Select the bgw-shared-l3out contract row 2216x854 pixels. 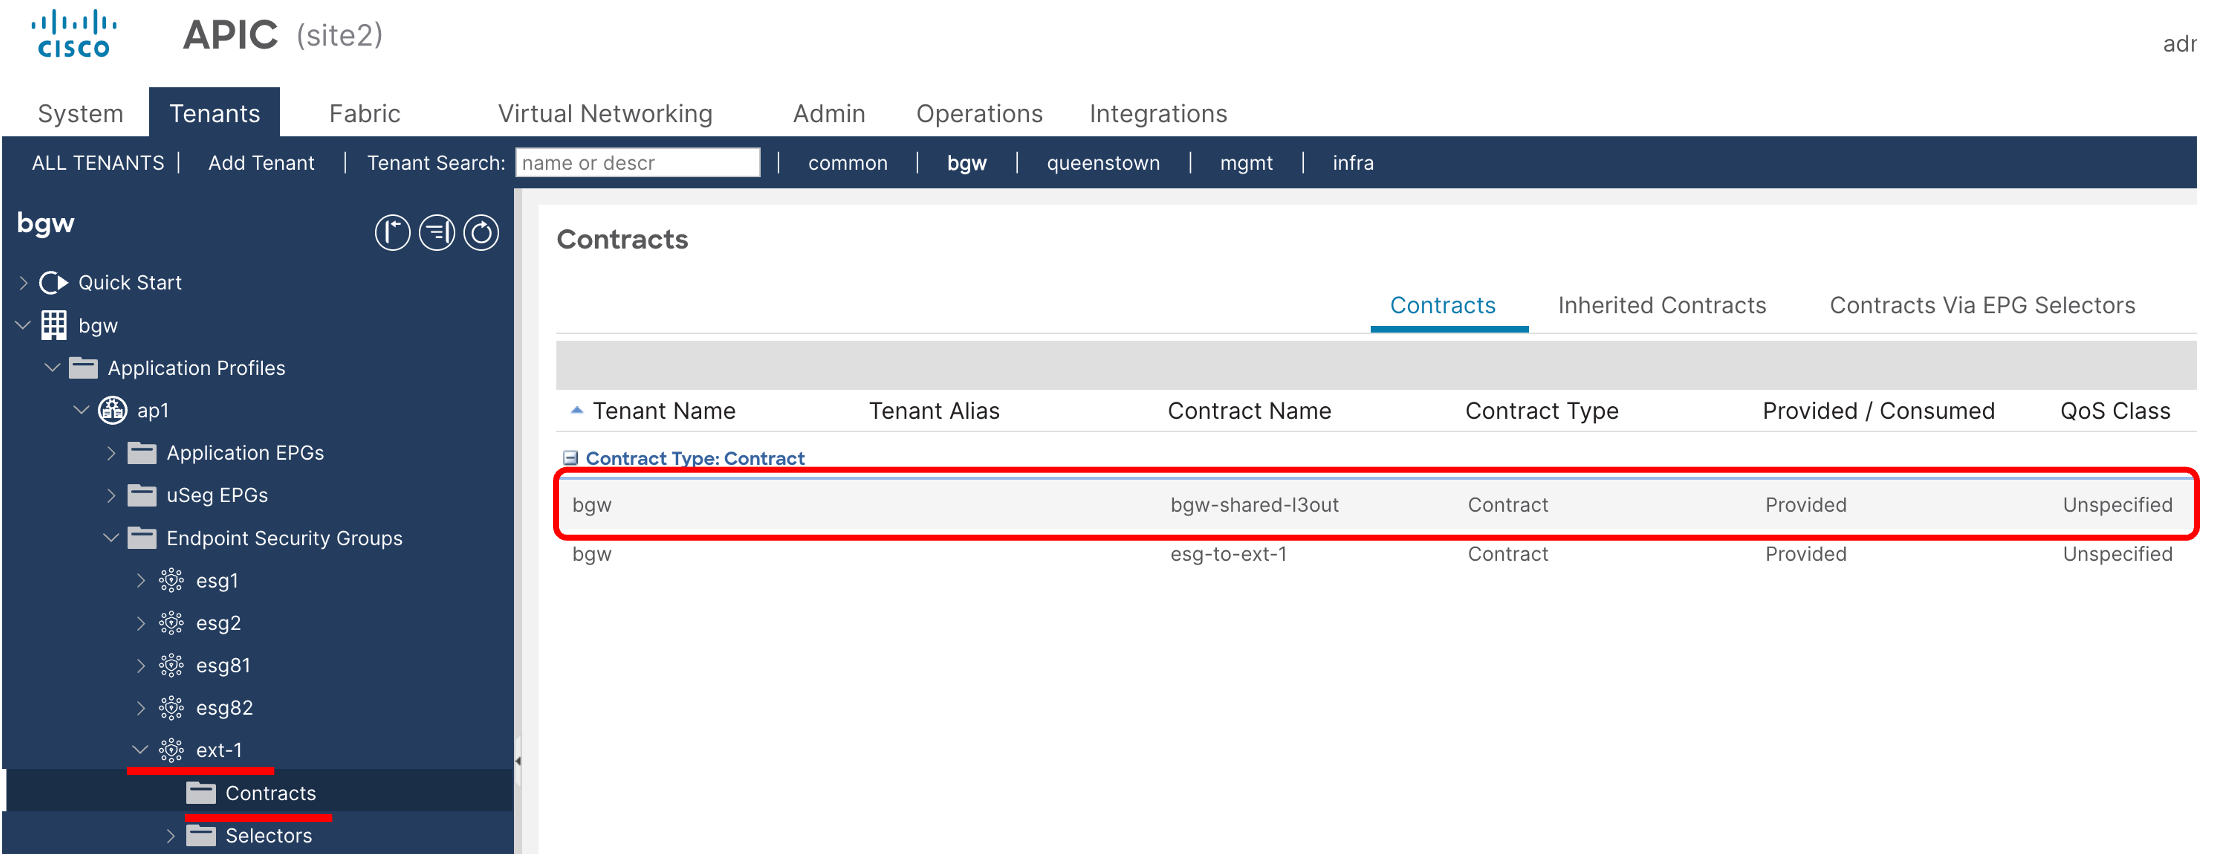(1376, 504)
